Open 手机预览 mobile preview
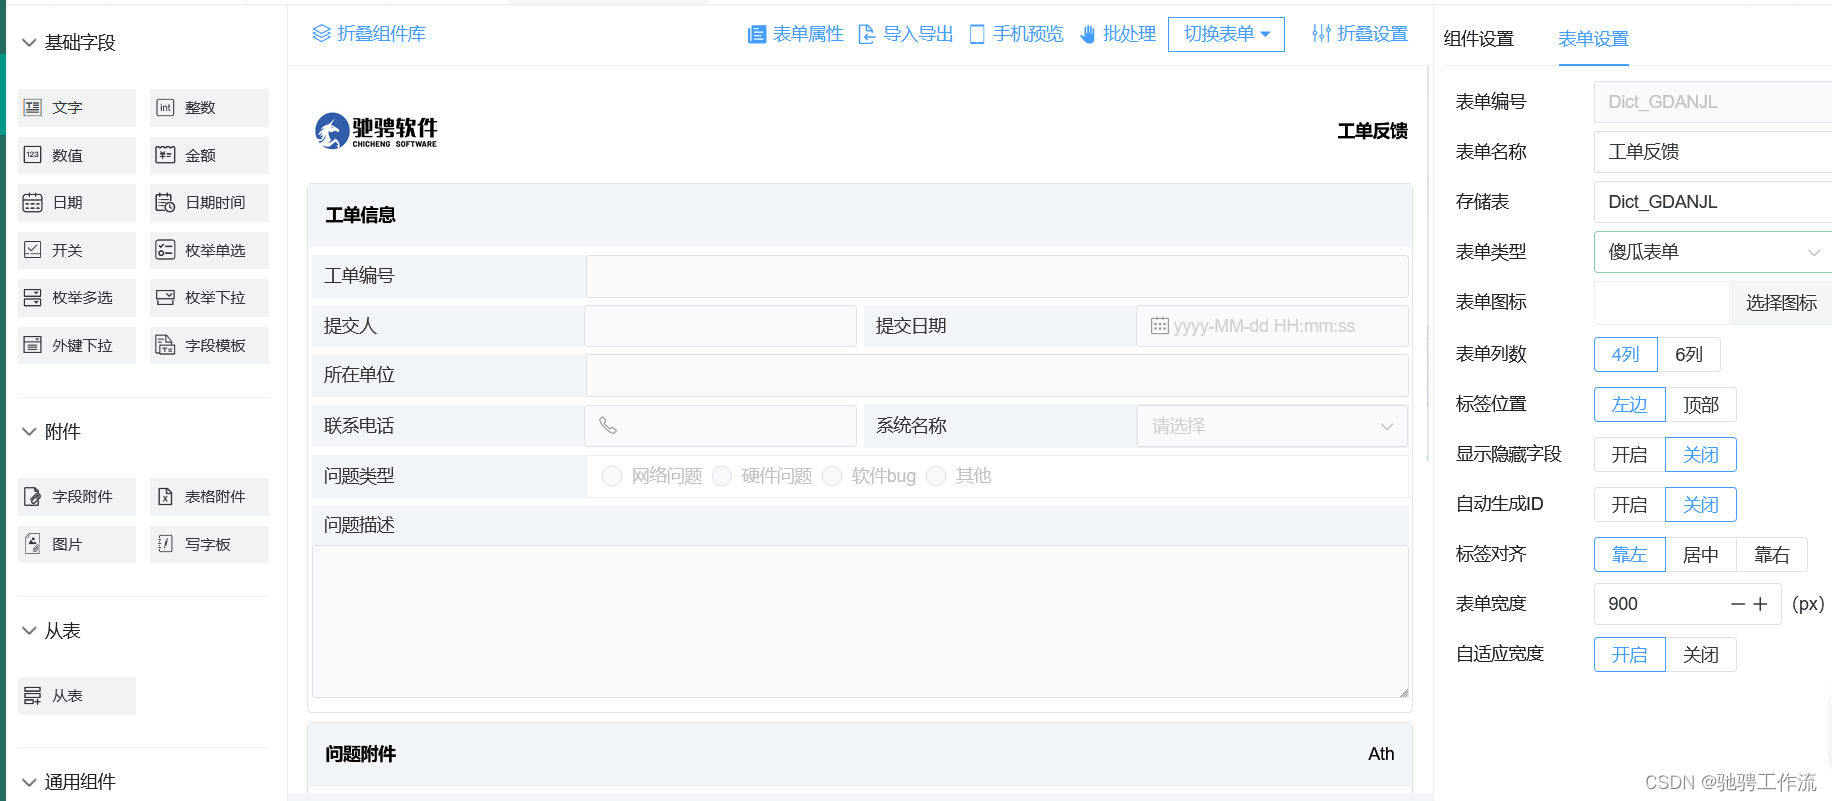Image resolution: width=1832 pixels, height=801 pixels. click(1017, 34)
